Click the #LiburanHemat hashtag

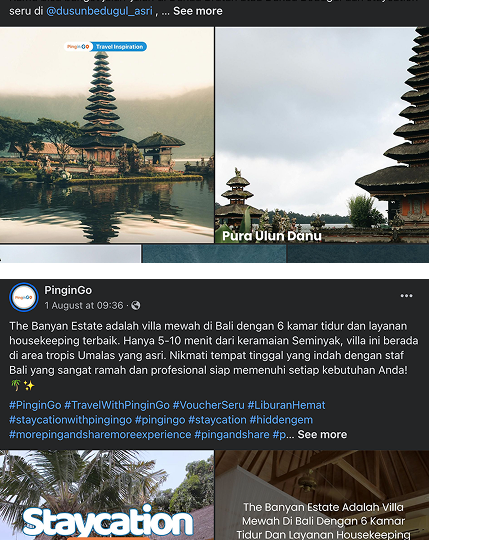point(286,405)
